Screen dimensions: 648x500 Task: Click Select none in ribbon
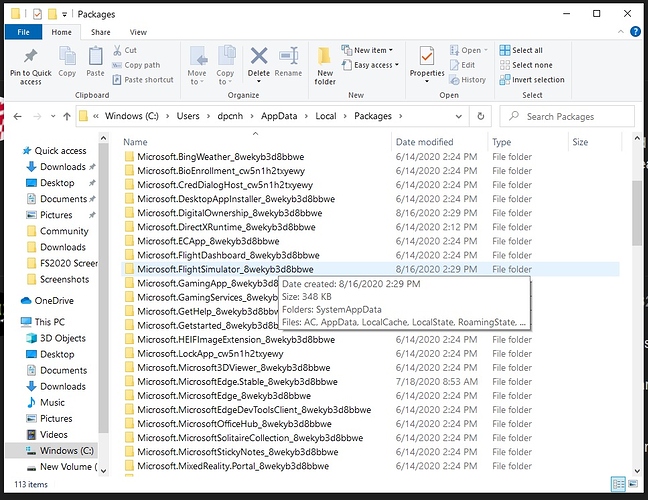[x=526, y=65]
